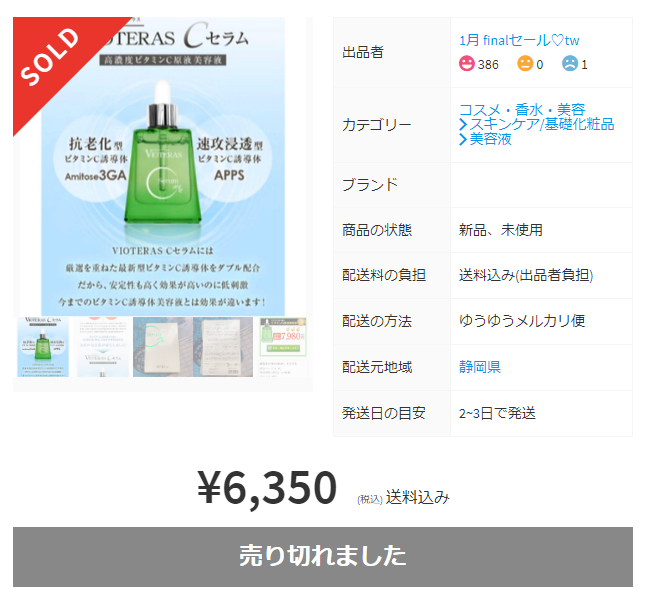The height and width of the screenshot is (593, 649).
Task: Open 静岡県 shipping region link
Action: coord(480,367)
